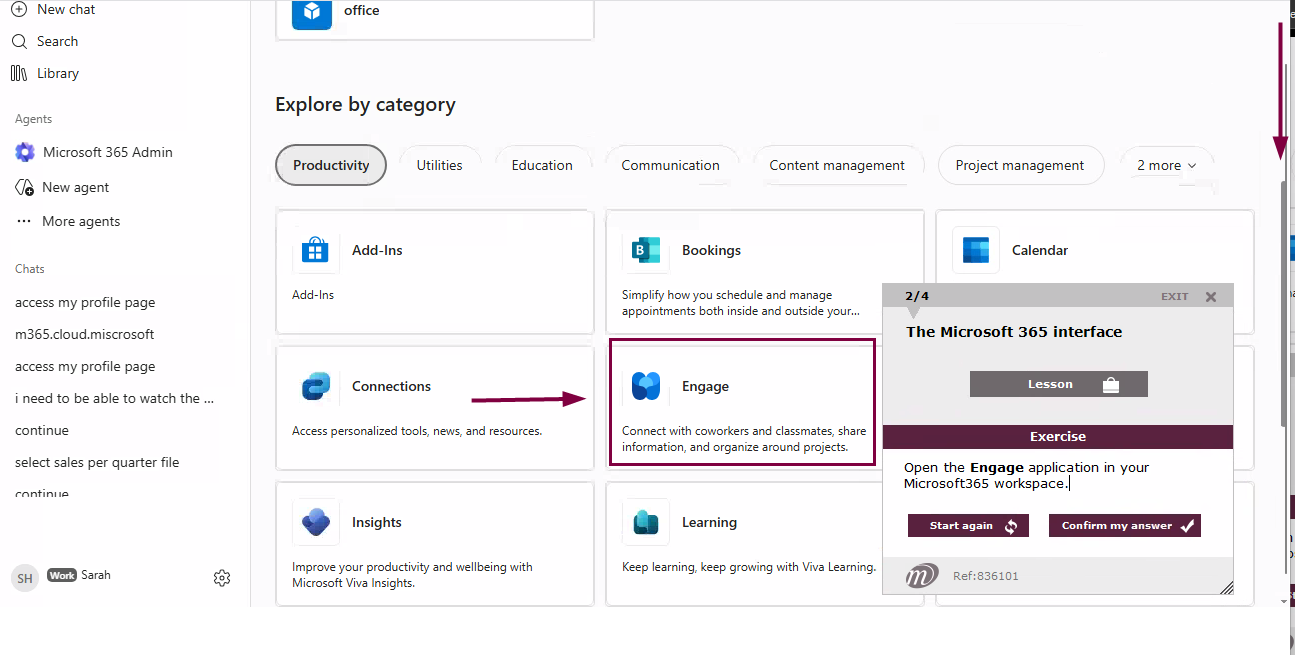The width and height of the screenshot is (1295, 655).
Task: Click the 'Explore by category' heading
Action: pos(365,104)
